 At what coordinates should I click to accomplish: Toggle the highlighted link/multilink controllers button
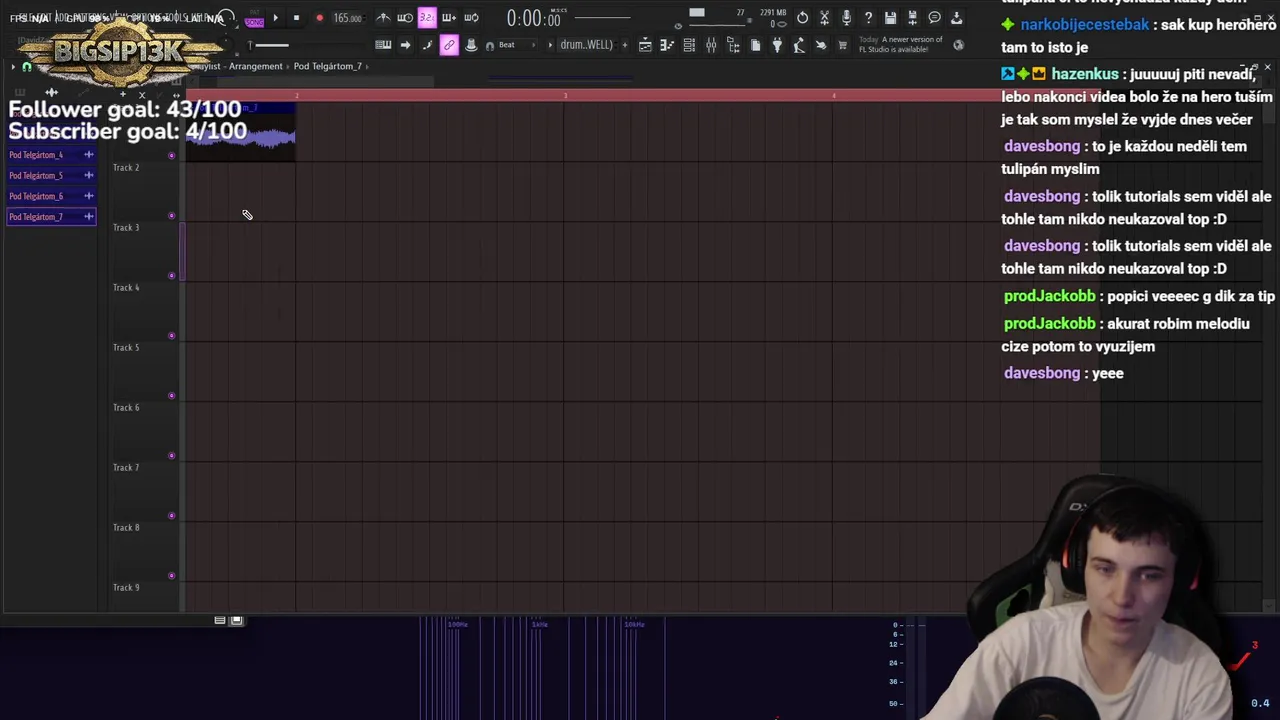[x=449, y=45]
